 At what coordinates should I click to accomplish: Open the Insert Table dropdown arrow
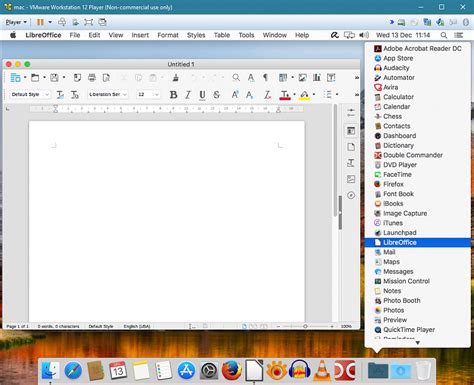tap(292, 78)
